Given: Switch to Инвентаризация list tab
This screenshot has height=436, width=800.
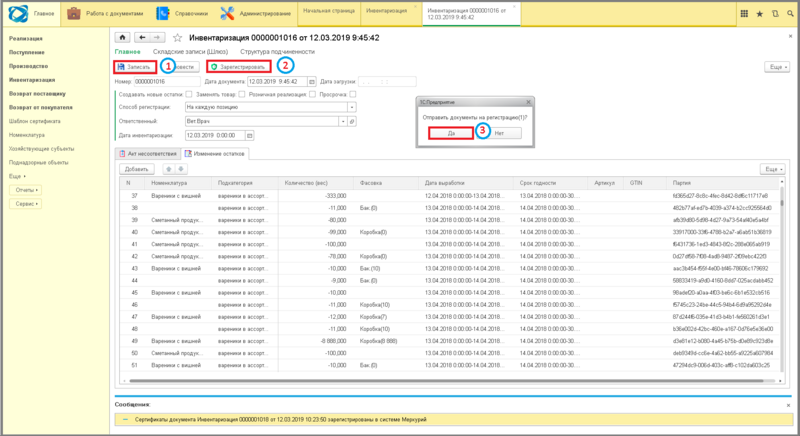Looking at the screenshot, I should click(x=386, y=11).
